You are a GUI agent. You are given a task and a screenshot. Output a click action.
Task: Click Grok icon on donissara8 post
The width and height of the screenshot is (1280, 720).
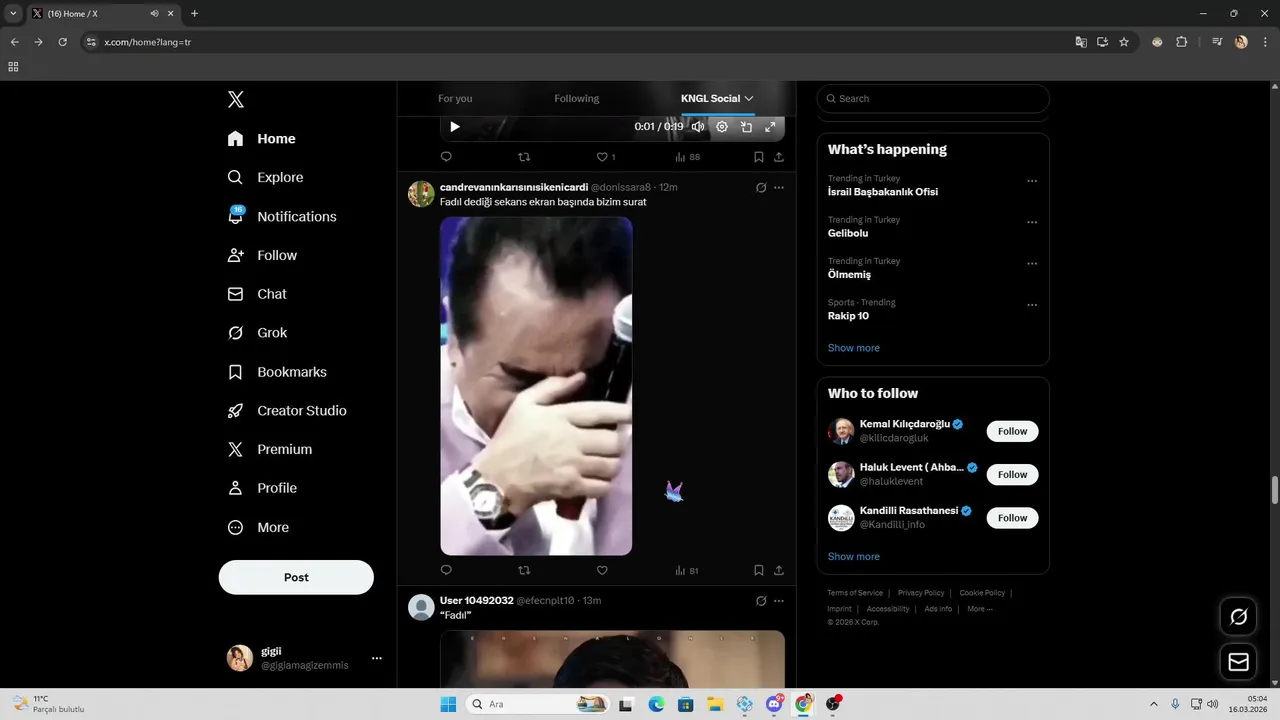point(761,187)
